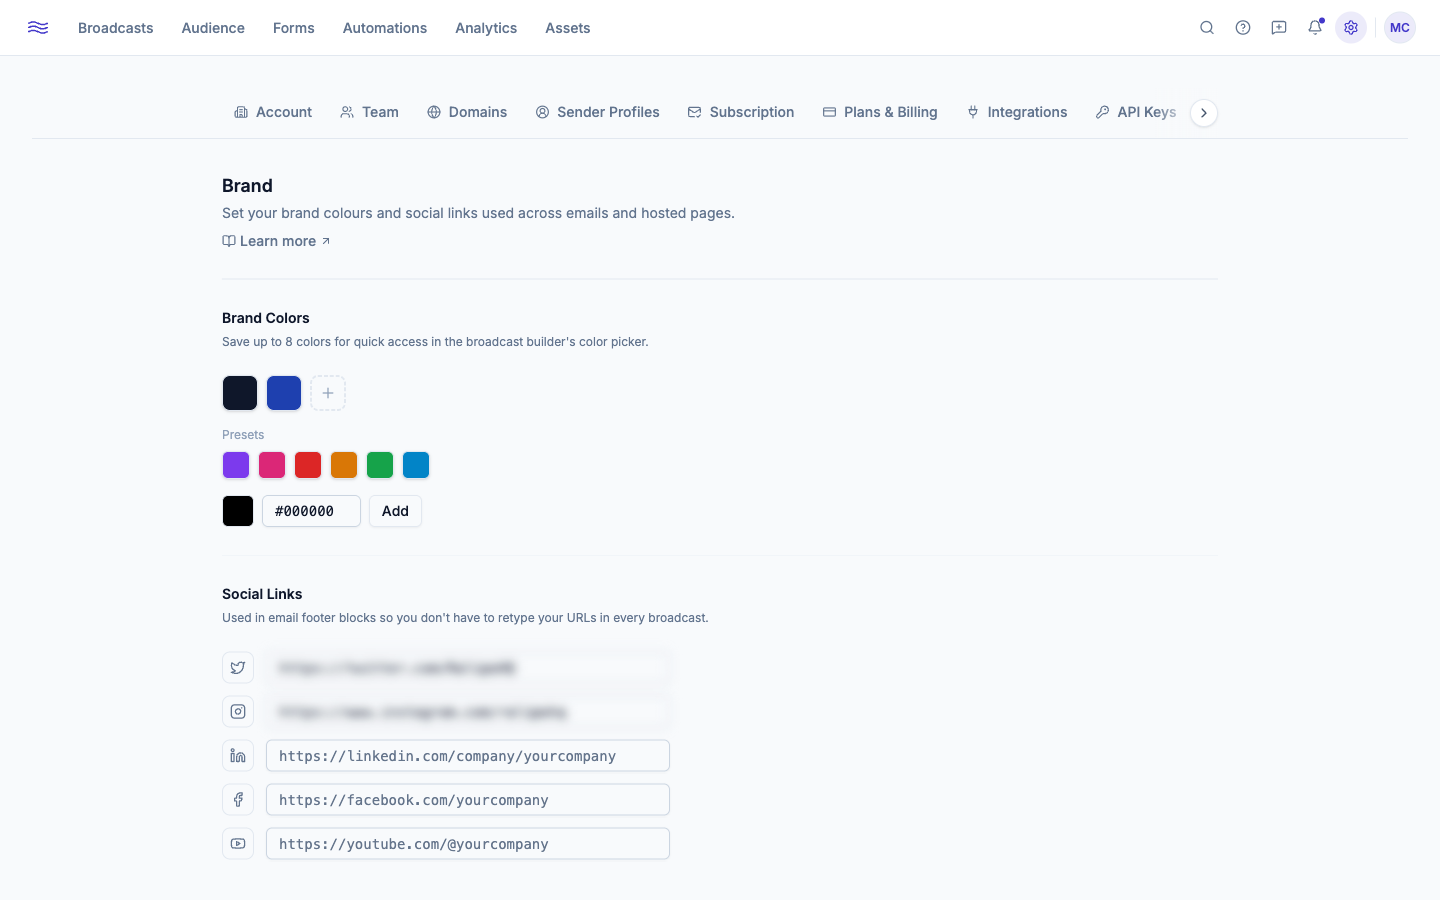Image resolution: width=1440 pixels, height=900 pixels.
Task: Open the MC user avatar menu
Action: pyautogui.click(x=1400, y=28)
